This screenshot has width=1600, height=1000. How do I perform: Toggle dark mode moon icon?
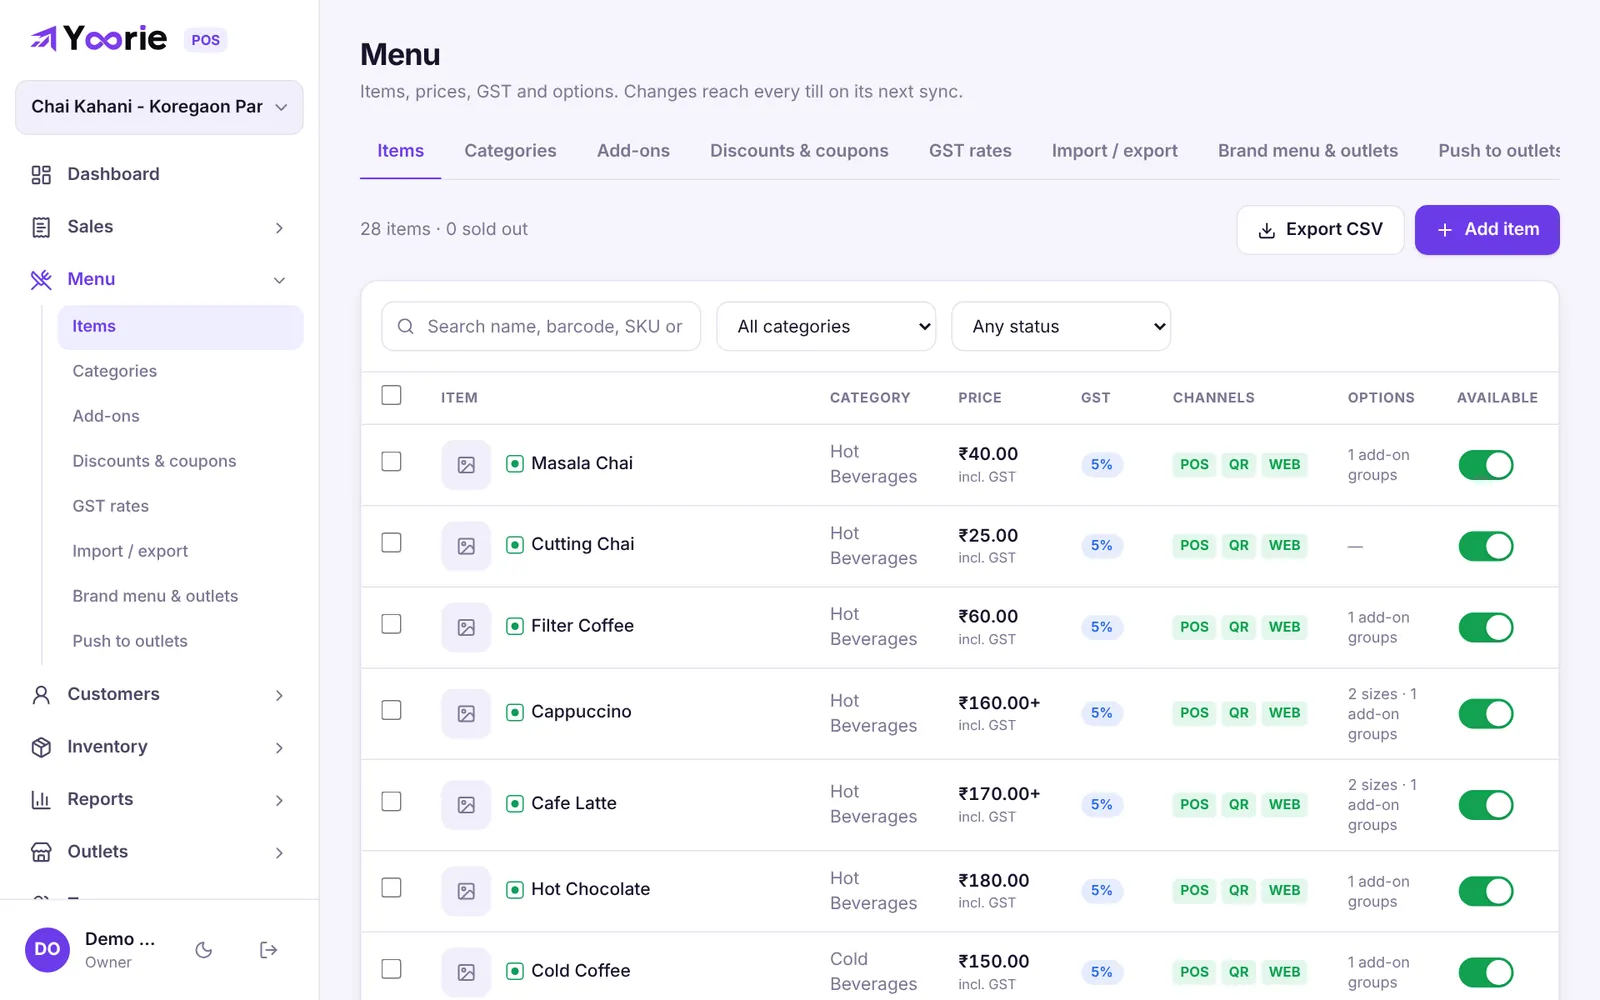coord(204,950)
